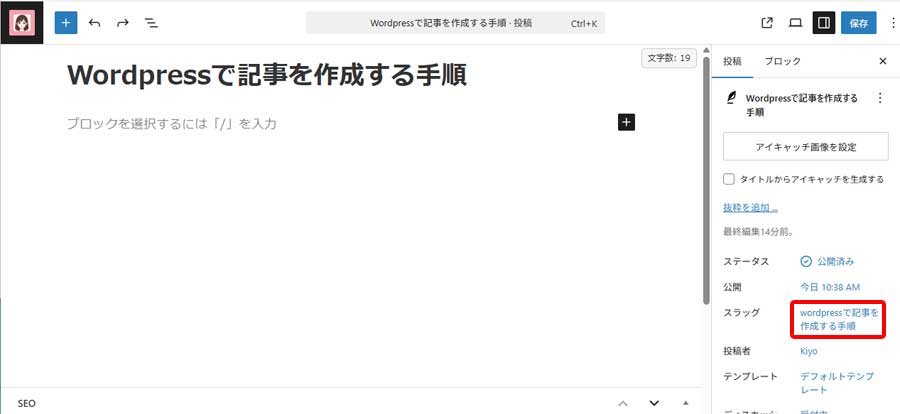This screenshot has height=414, width=900.
Task: Open the 公開済み status setting
Action: (827, 261)
